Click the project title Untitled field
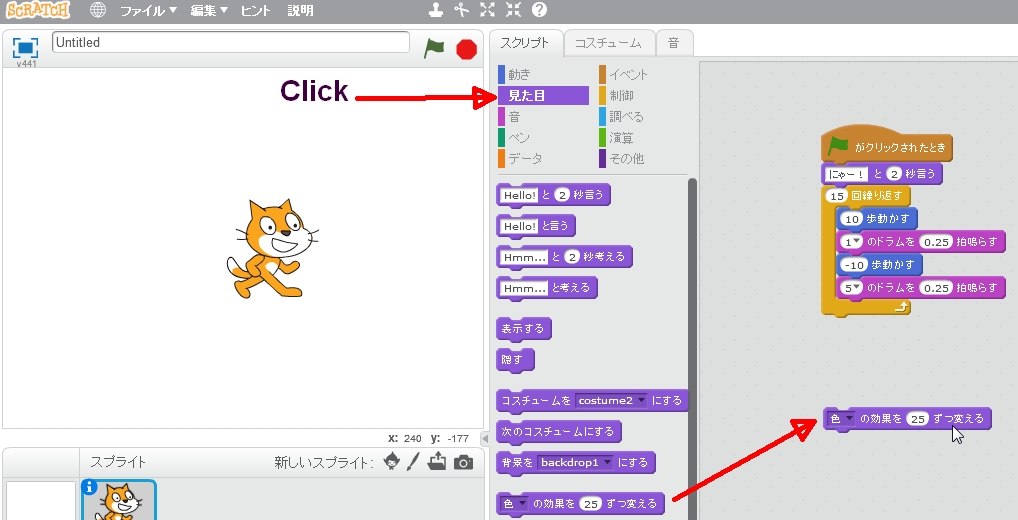 pyautogui.click(x=230, y=42)
